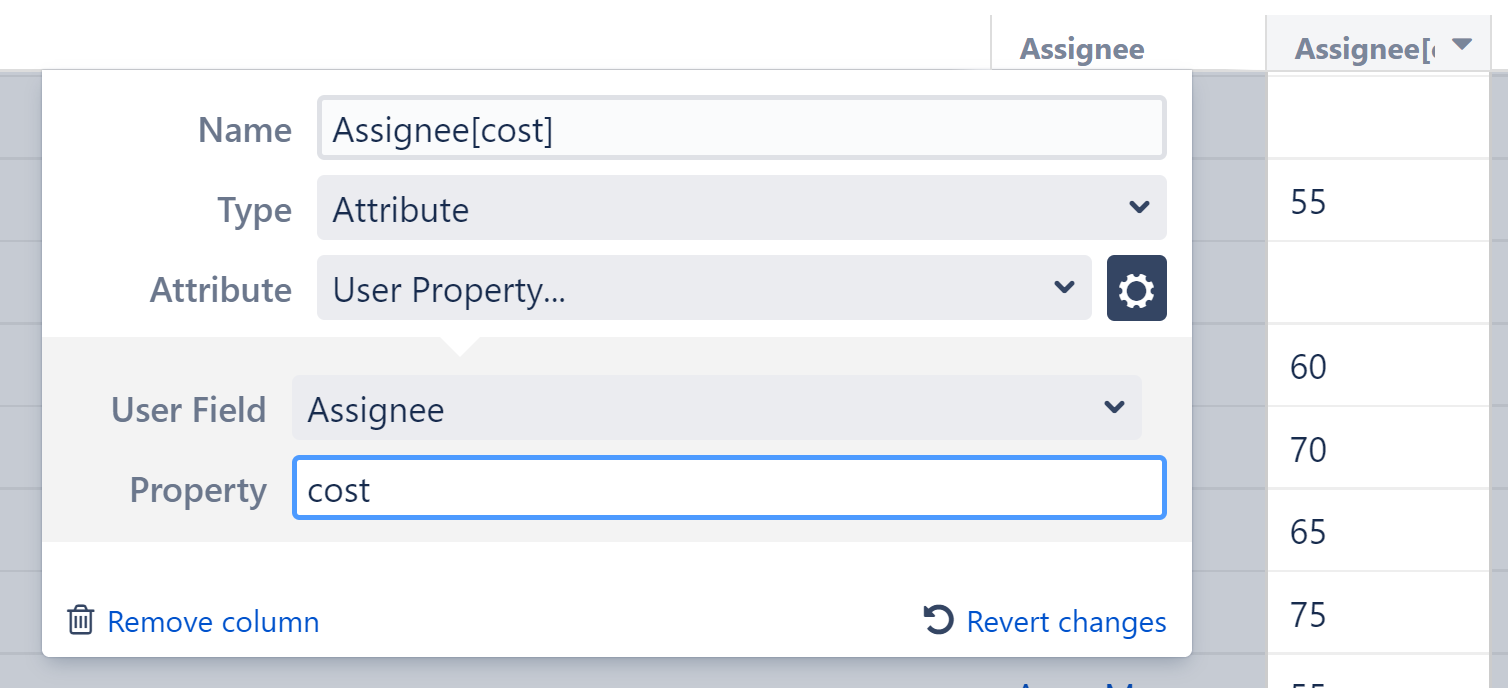Select the cell showing value 55
This screenshot has height=688, width=1508.
click(1380, 200)
